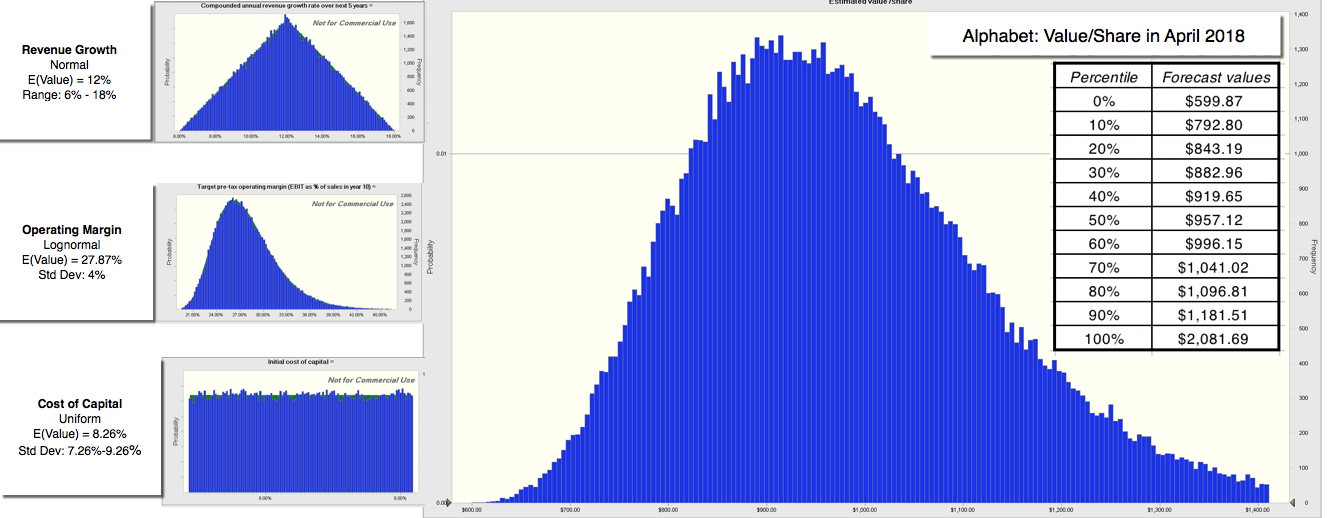
Task: Click the 'Target pre-tax operating margin' chart title
Action: pos(287,187)
